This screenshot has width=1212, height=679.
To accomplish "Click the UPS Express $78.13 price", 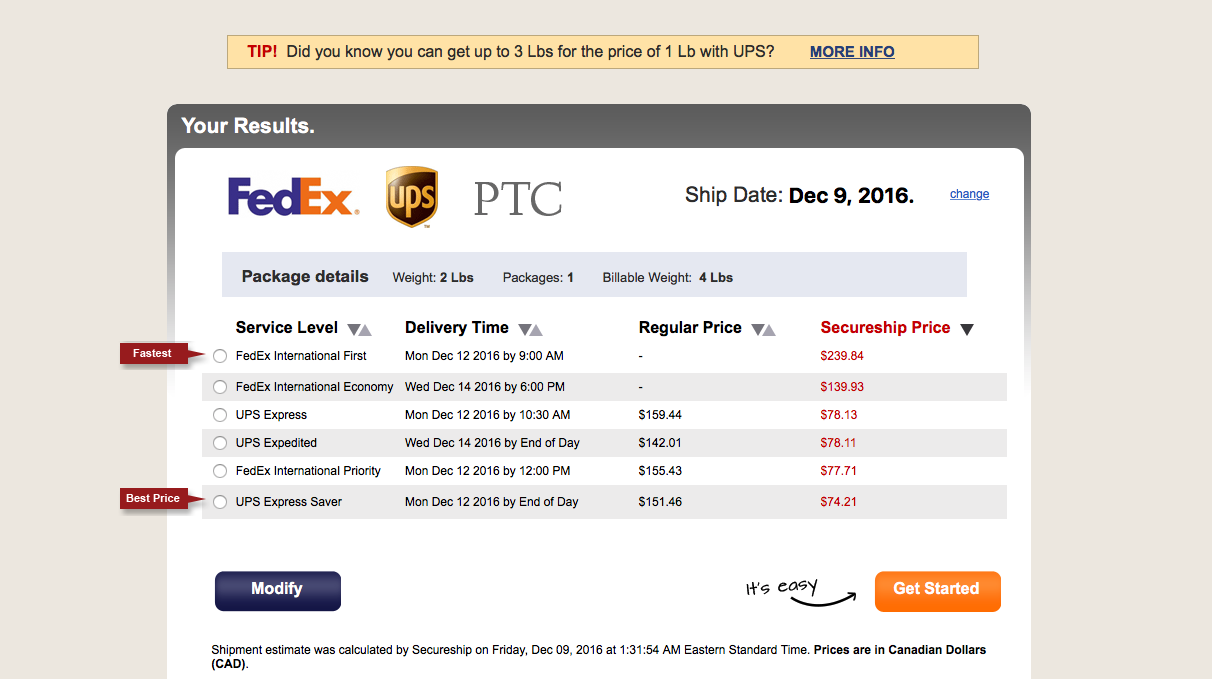I will [839, 415].
